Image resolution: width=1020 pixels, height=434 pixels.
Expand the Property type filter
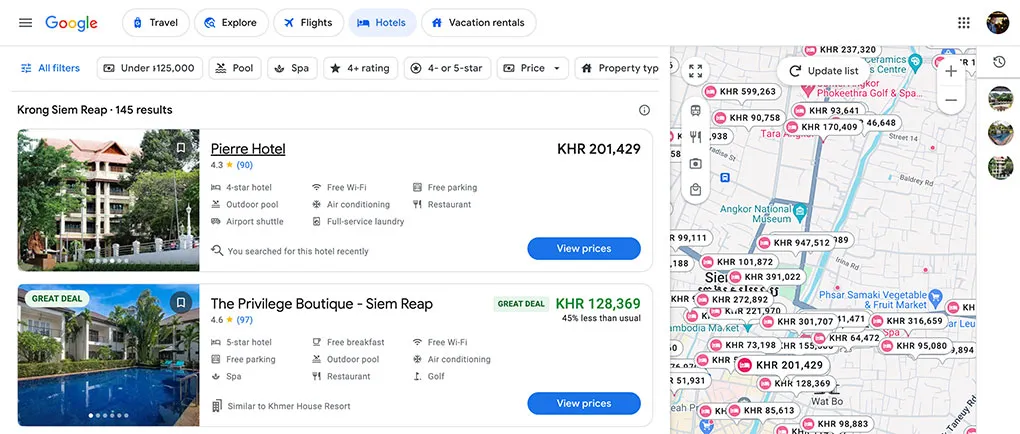point(618,68)
